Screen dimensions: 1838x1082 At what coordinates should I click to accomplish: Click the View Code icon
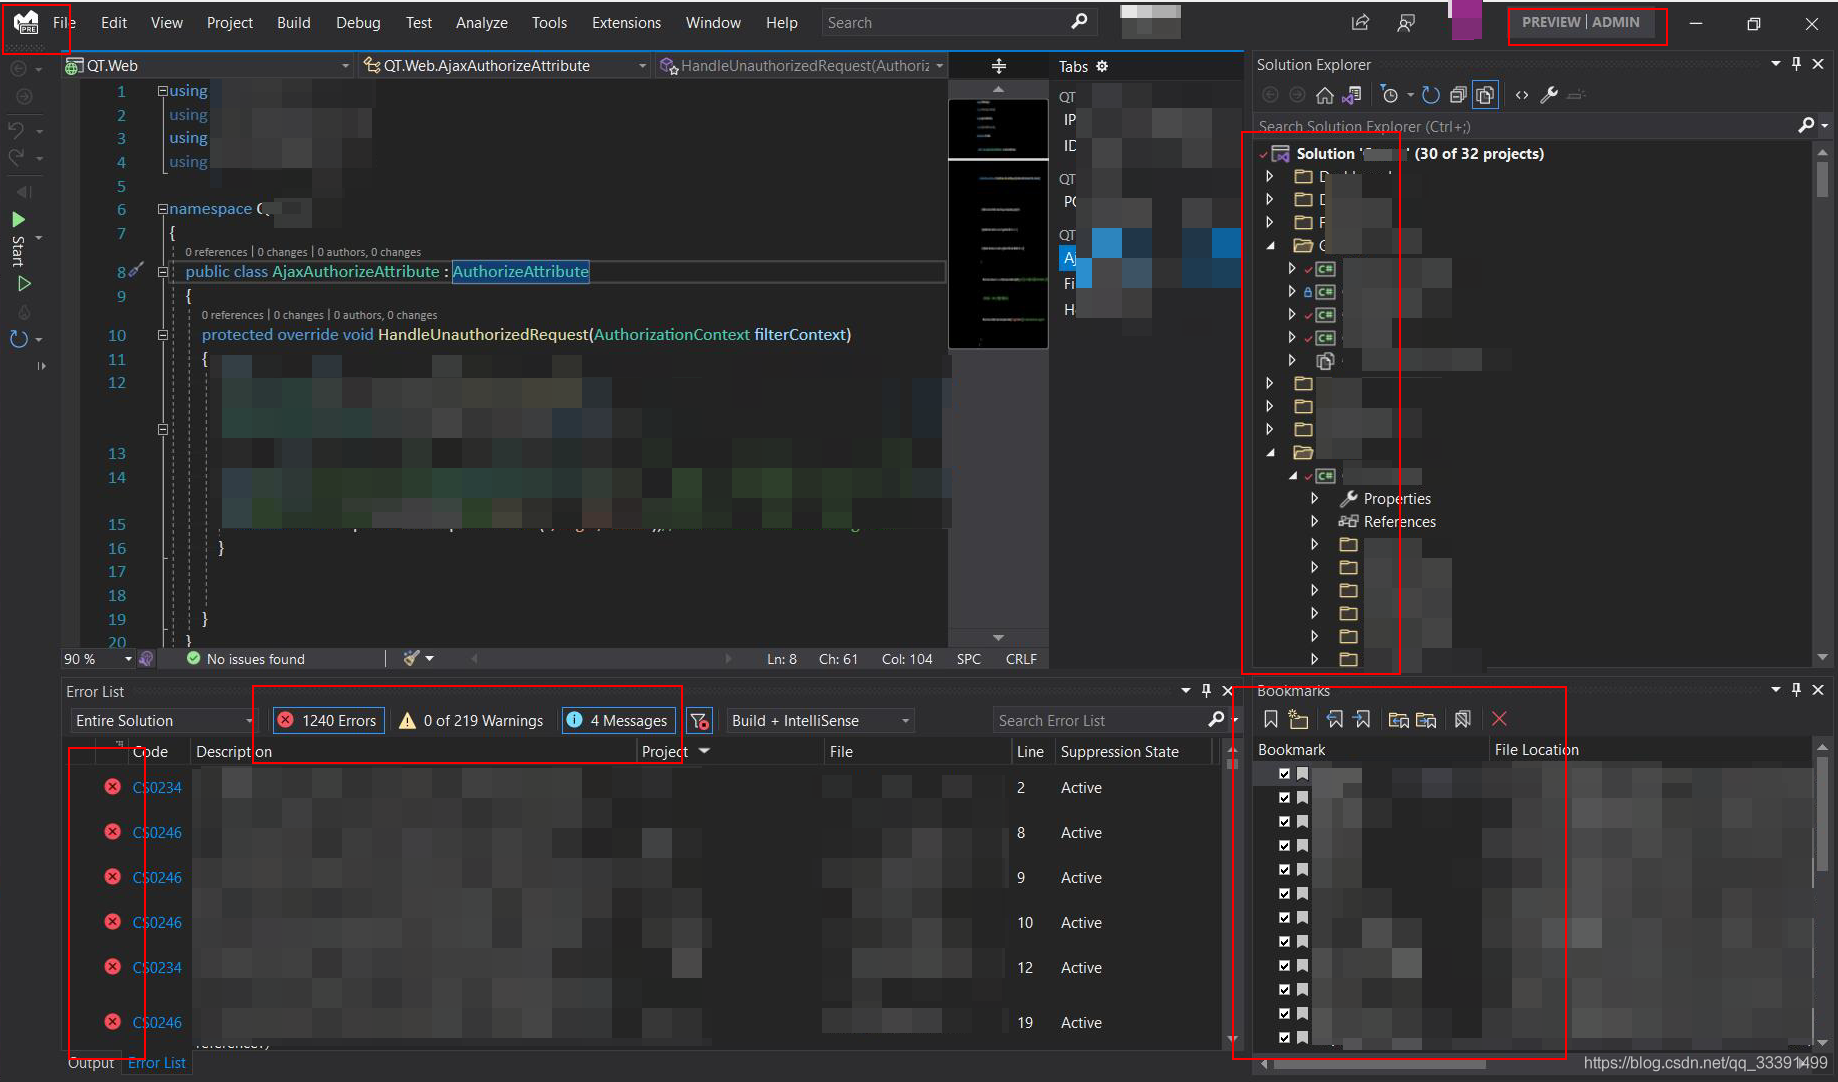pyautogui.click(x=1522, y=95)
